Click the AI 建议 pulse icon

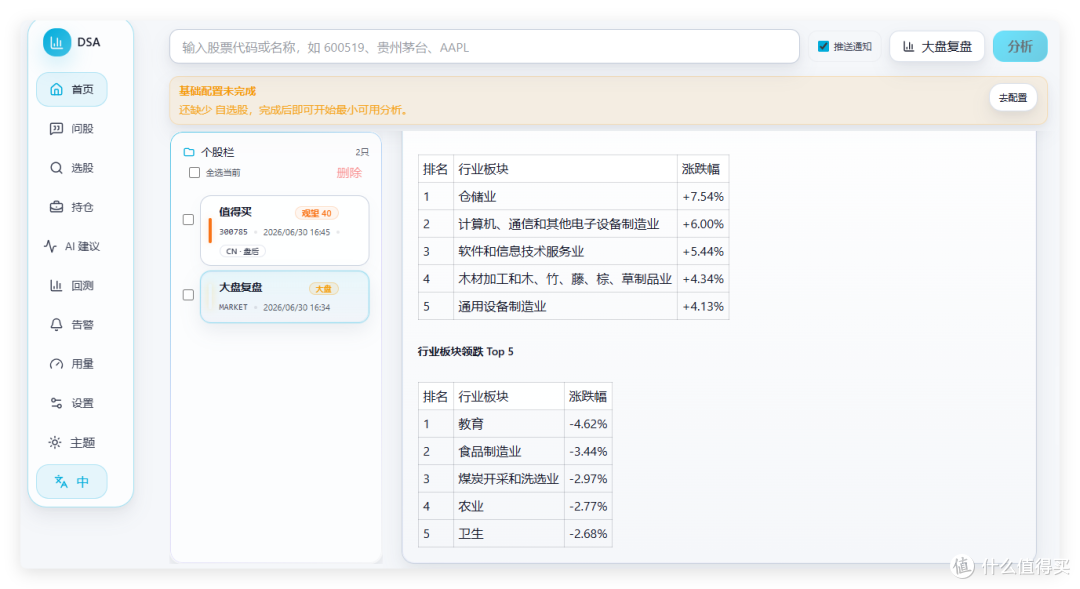point(50,247)
